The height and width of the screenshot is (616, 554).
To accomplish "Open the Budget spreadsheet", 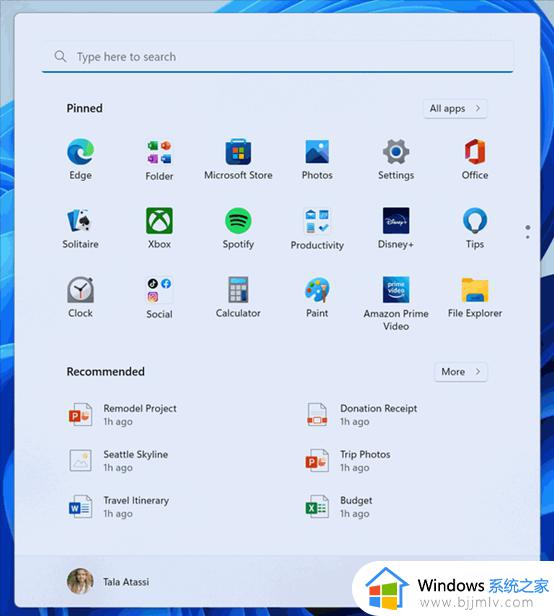I will 339,507.
